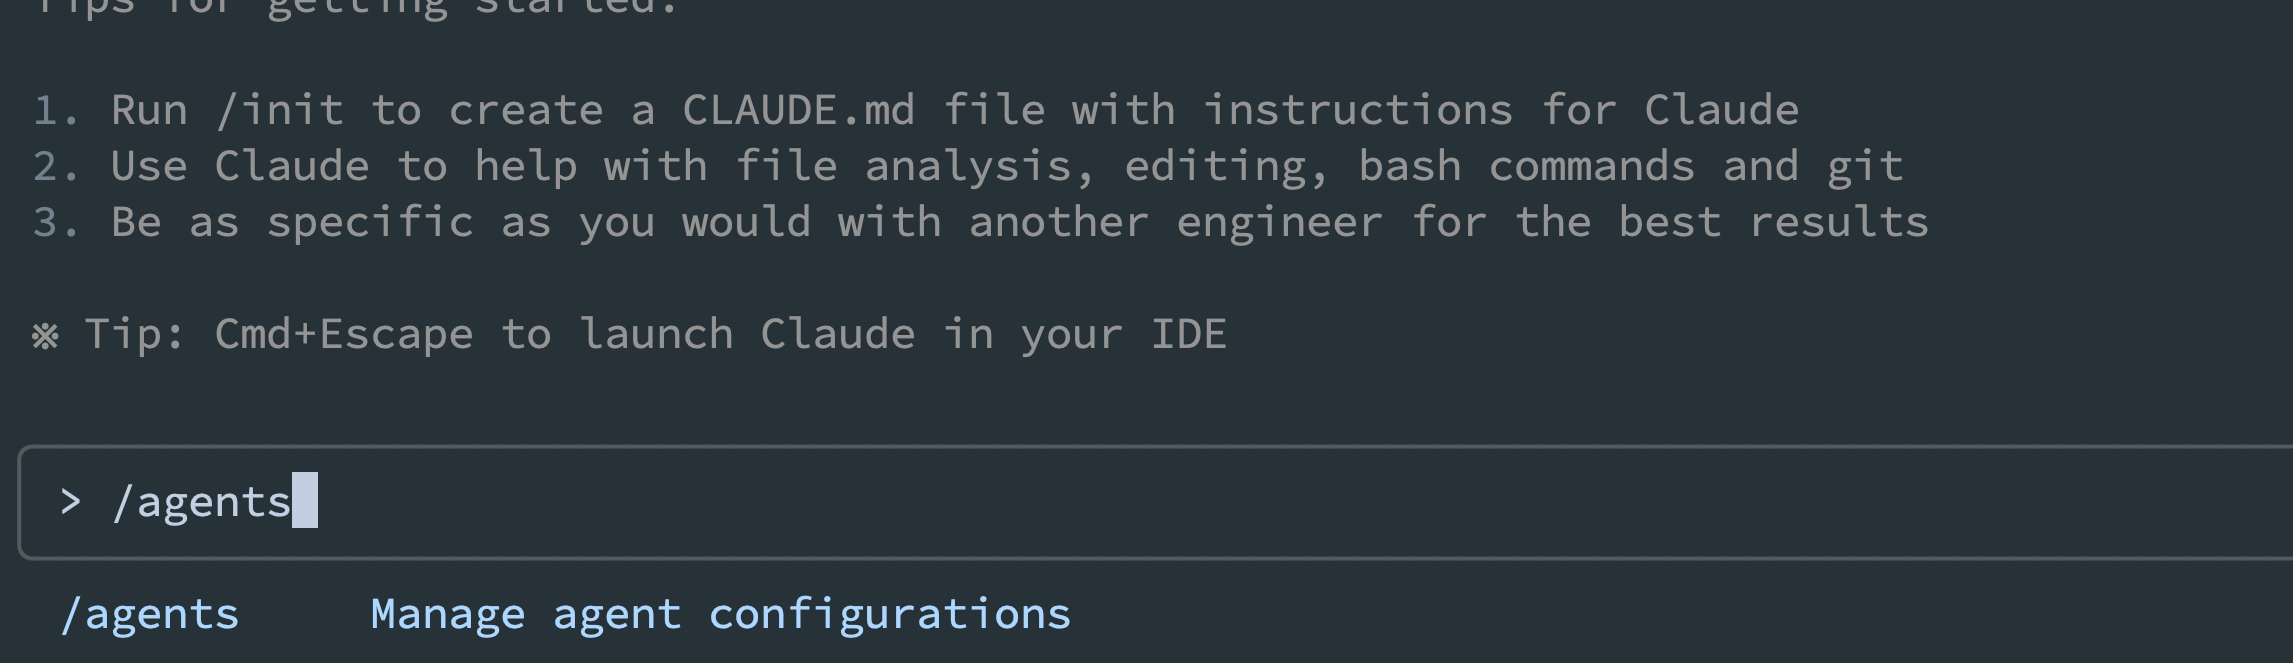Click the "Cmd+Escape" shortcut text

click(344, 334)
